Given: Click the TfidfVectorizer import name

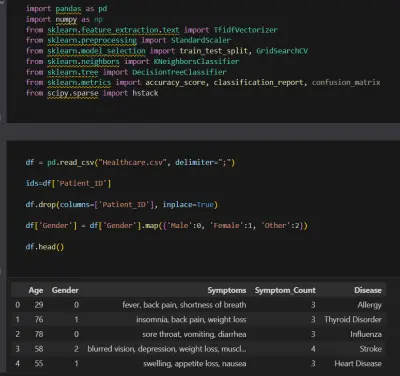Looking at the screenshot, I should pos(246,30).
